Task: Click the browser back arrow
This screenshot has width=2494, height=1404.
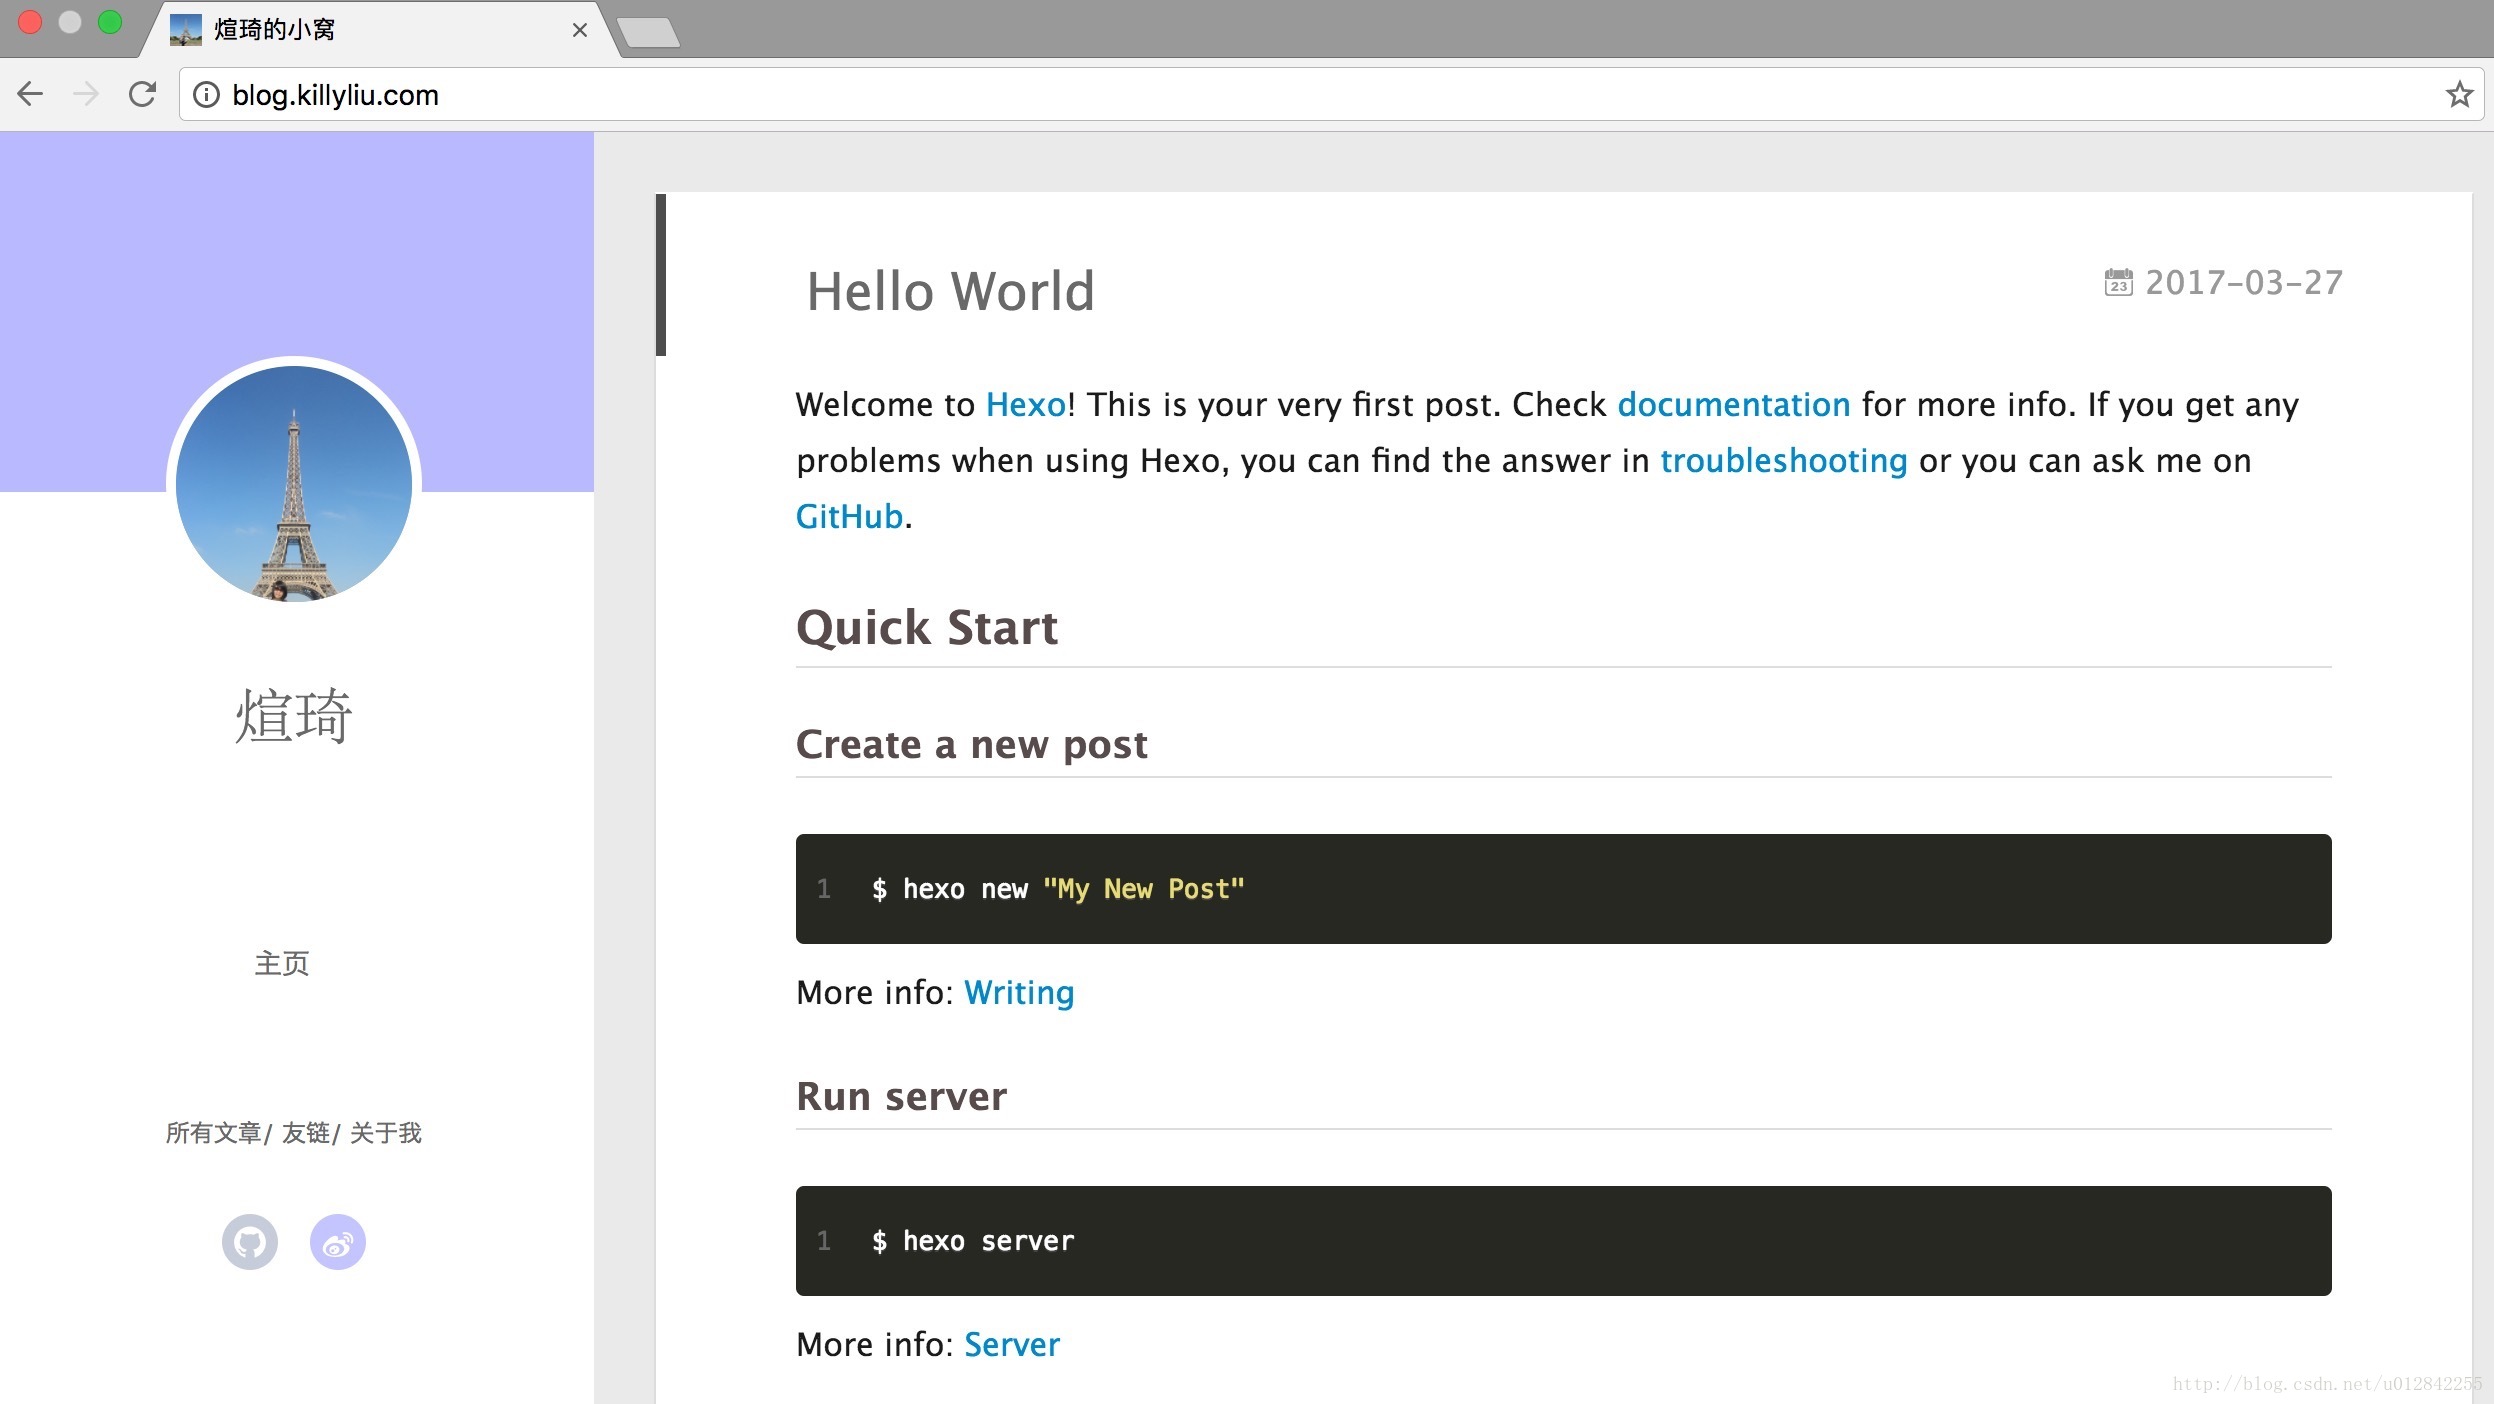Action: [x=30, y=94]
